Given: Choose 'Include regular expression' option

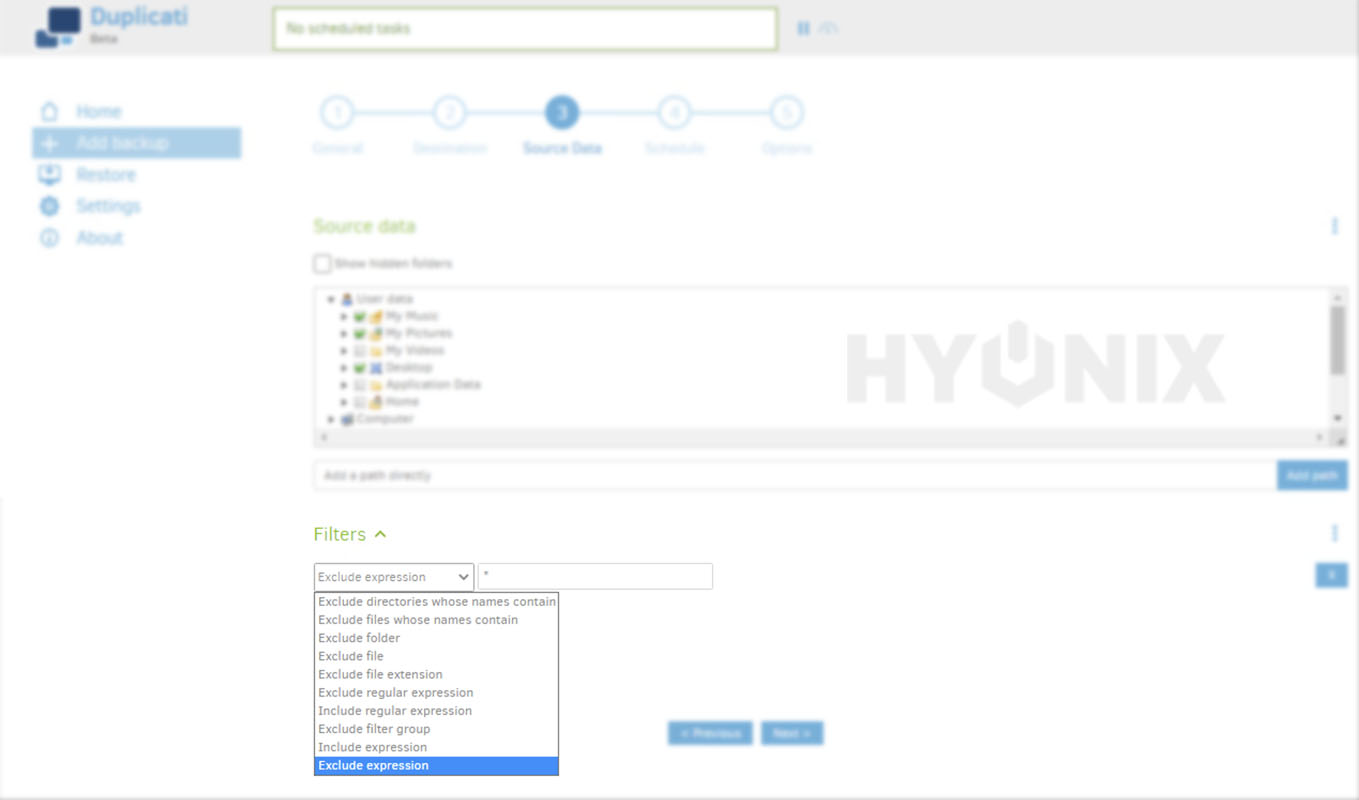Looking at the screenshot, I should pos(395,711).
